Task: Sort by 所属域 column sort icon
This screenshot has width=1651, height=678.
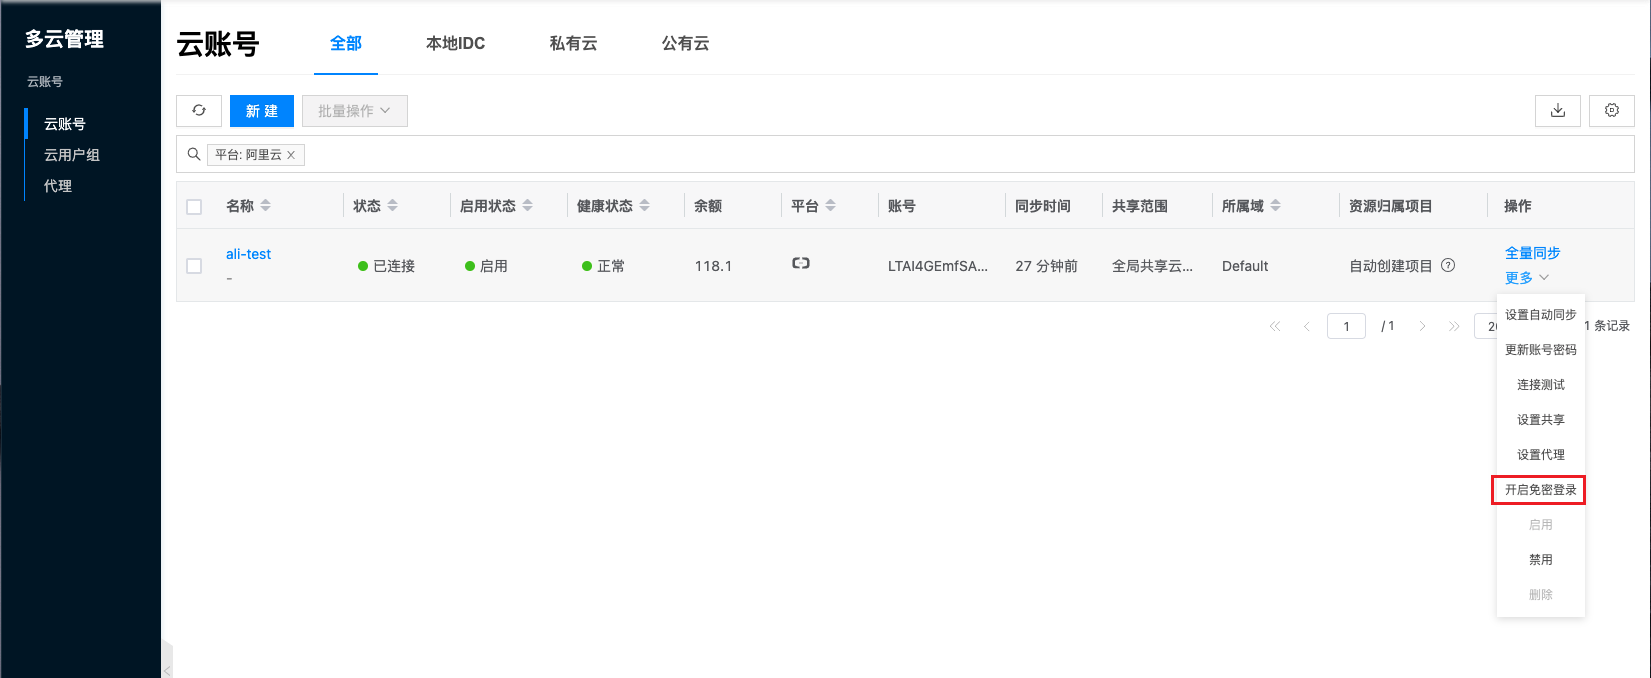Action: coord(1276,206)
